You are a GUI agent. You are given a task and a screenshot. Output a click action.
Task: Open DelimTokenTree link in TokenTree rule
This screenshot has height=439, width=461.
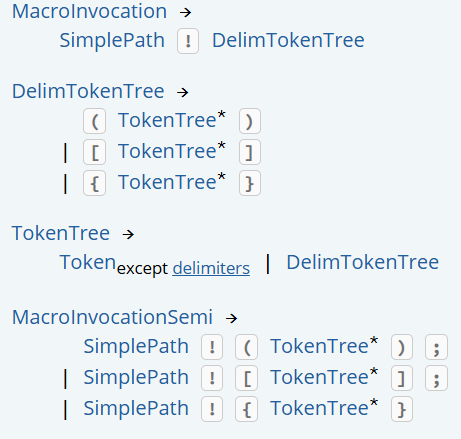[x=363, y=262]
